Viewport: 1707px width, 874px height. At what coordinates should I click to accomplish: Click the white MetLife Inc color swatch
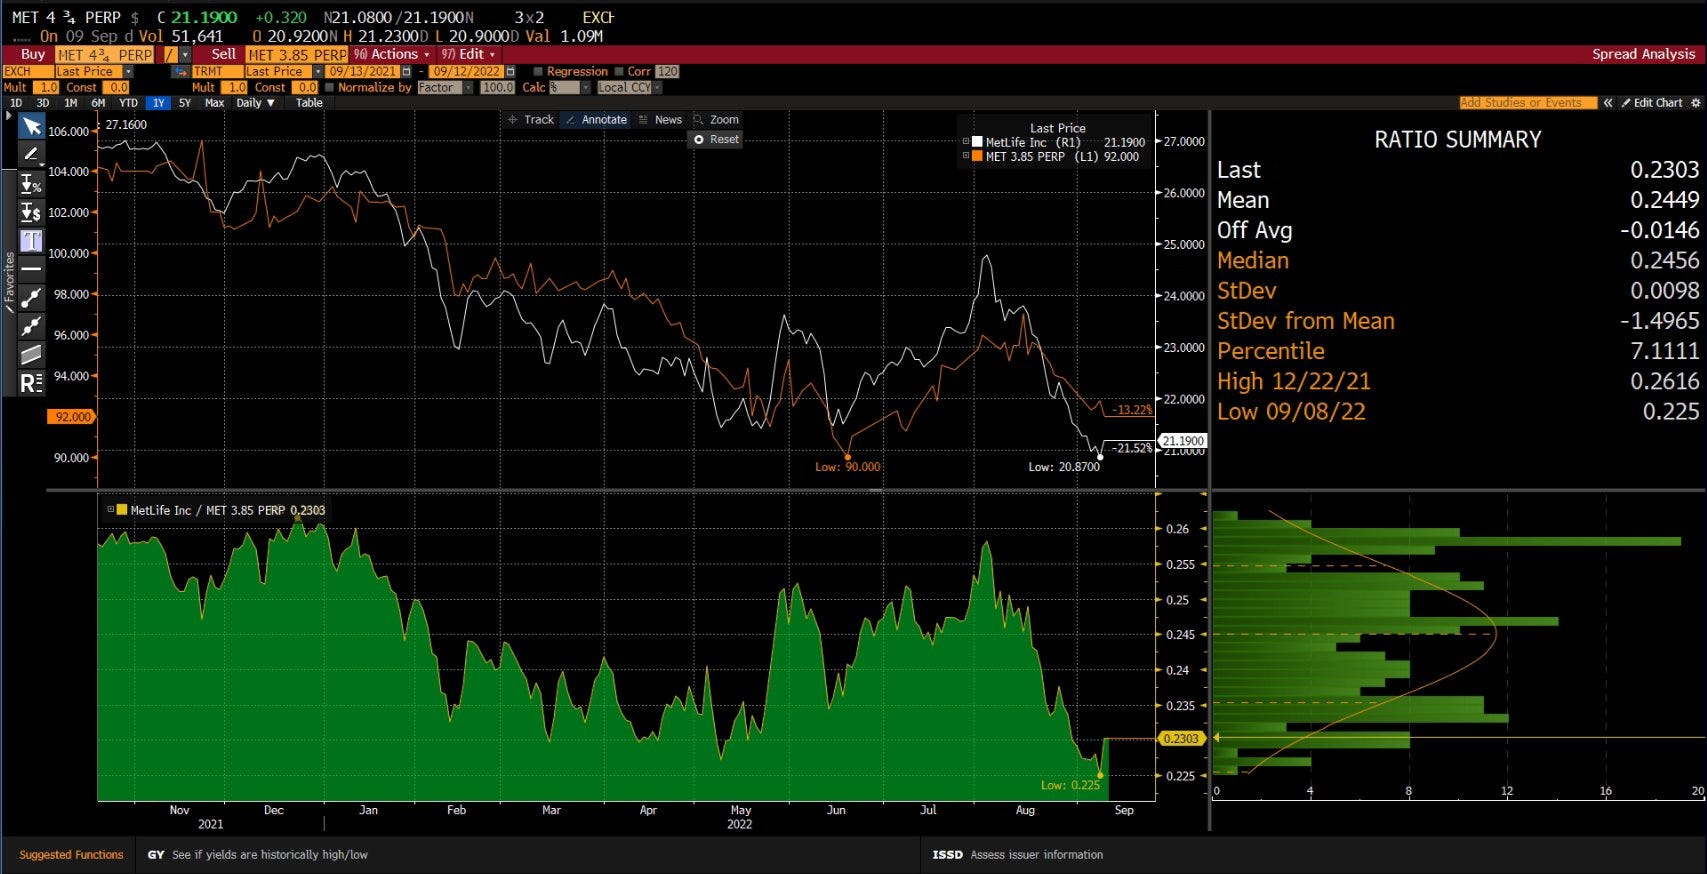pyautogui.click(x=978, y=142)
